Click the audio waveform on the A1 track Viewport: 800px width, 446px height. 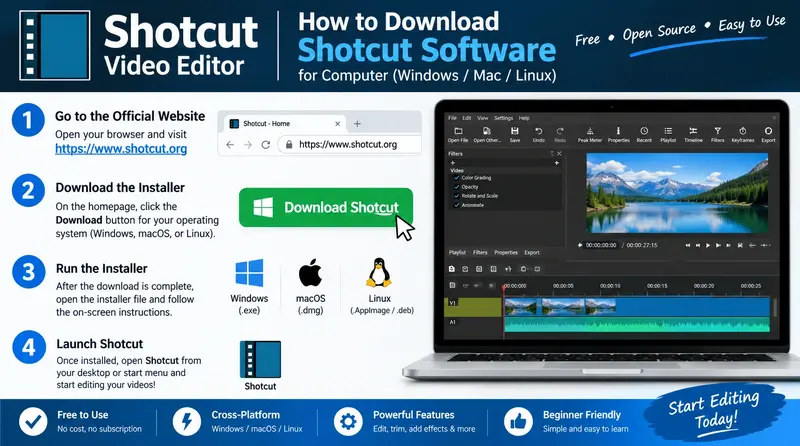point(637,326)
